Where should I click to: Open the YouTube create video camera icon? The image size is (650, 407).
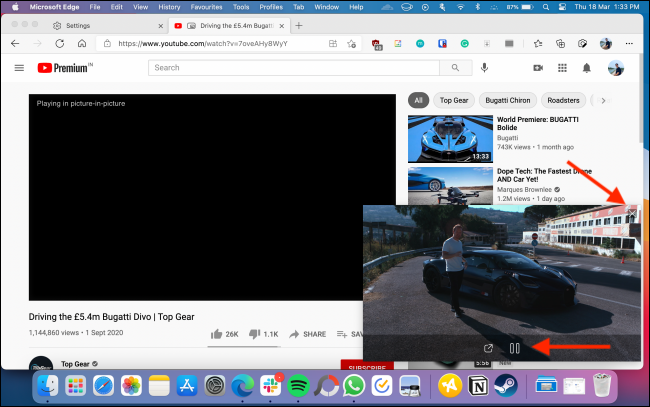pos(537,68)
